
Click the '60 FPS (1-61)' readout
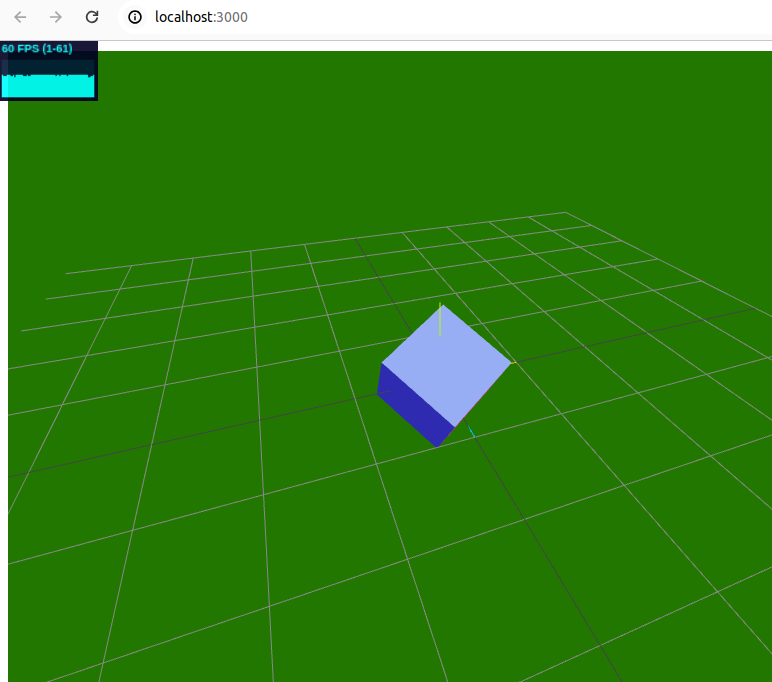coord(37,49)
